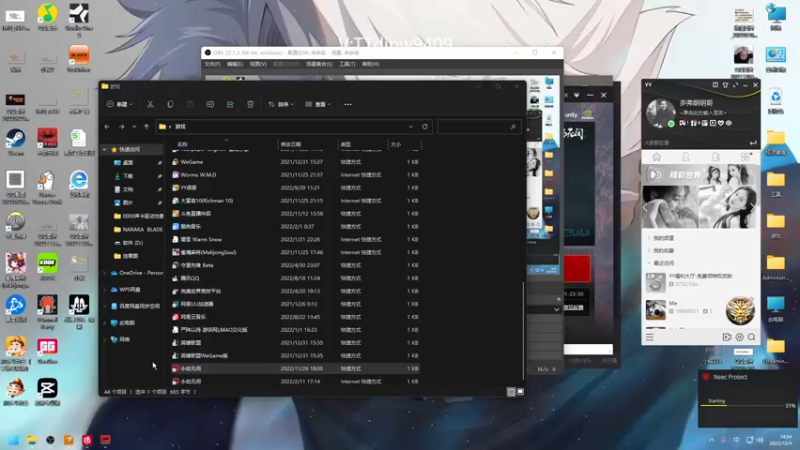This screenshot has width=800, height=450.
Task: Open the File menu in OBS window
Action: point(212,64)
